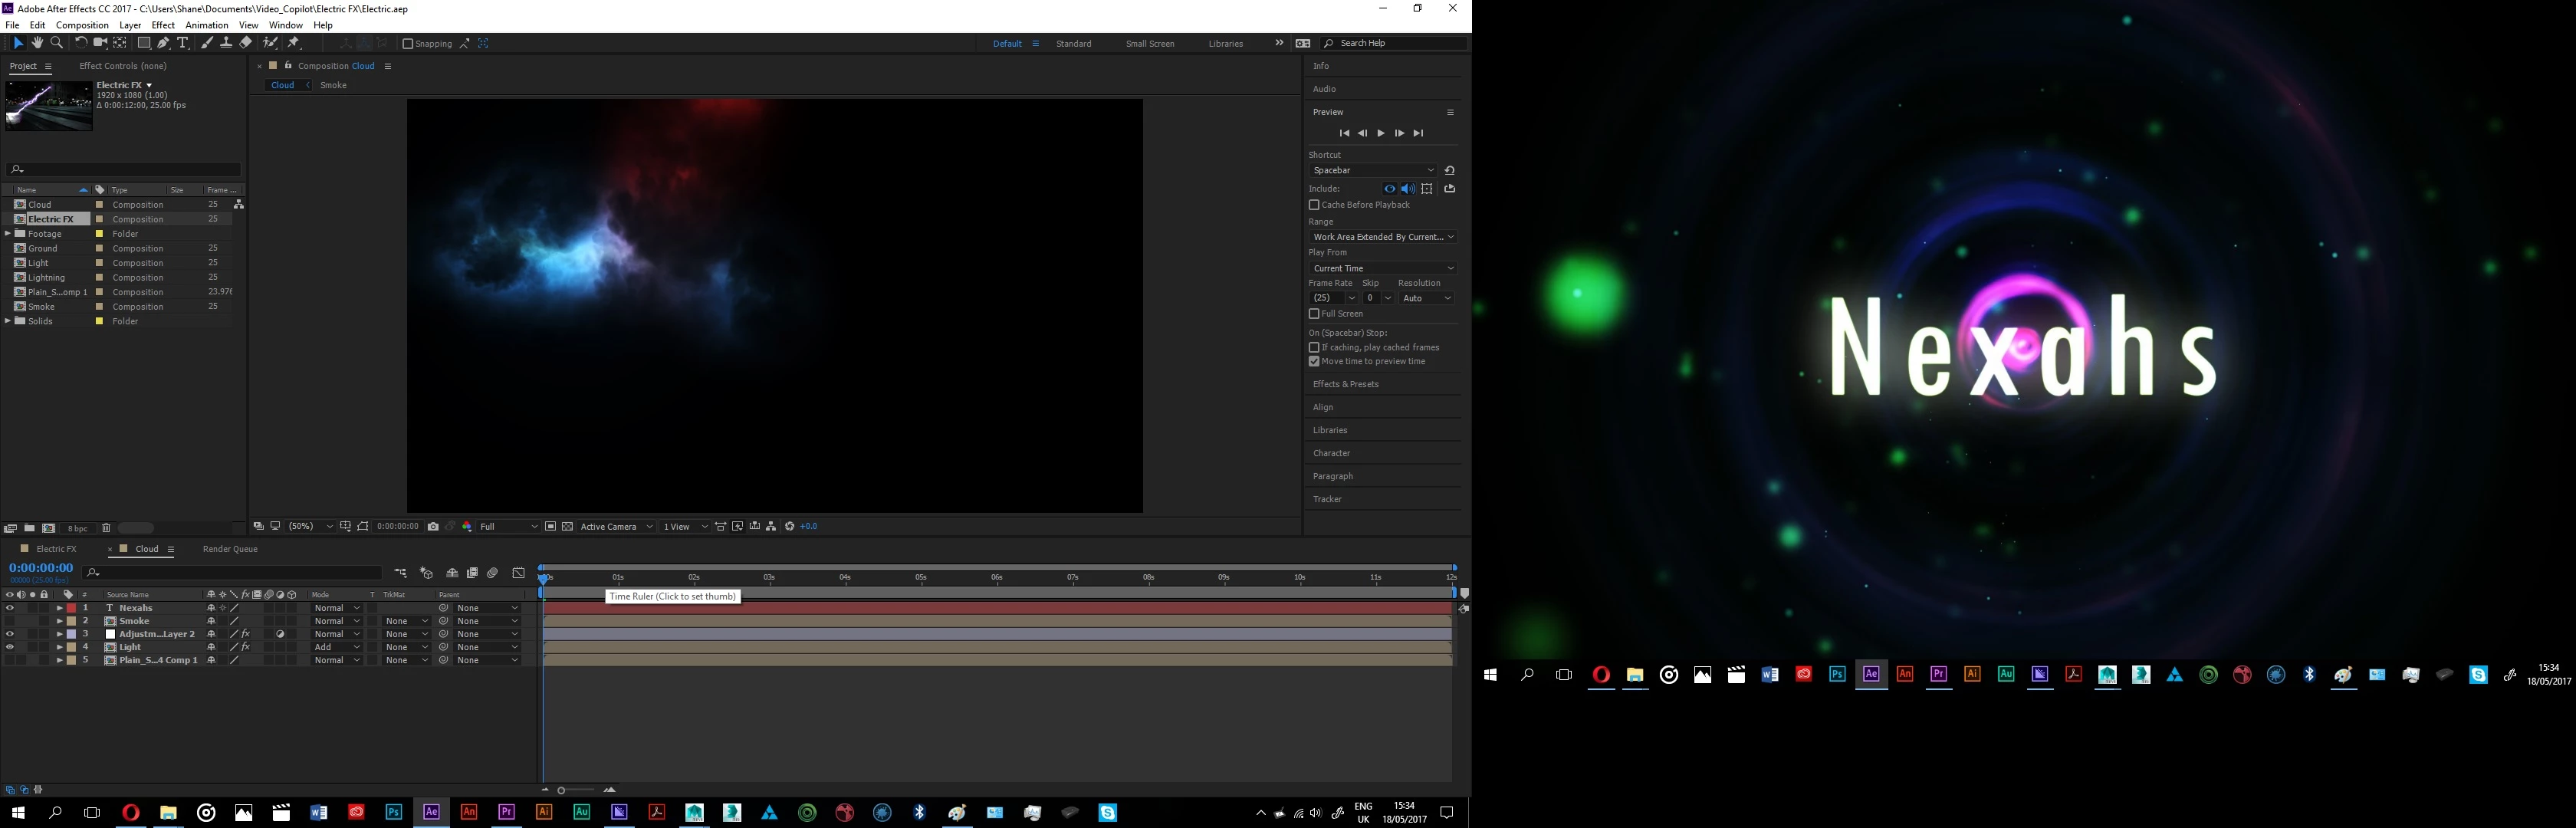
Task: Open the Graph Editor icon in timeline
Action: [518, 573]
